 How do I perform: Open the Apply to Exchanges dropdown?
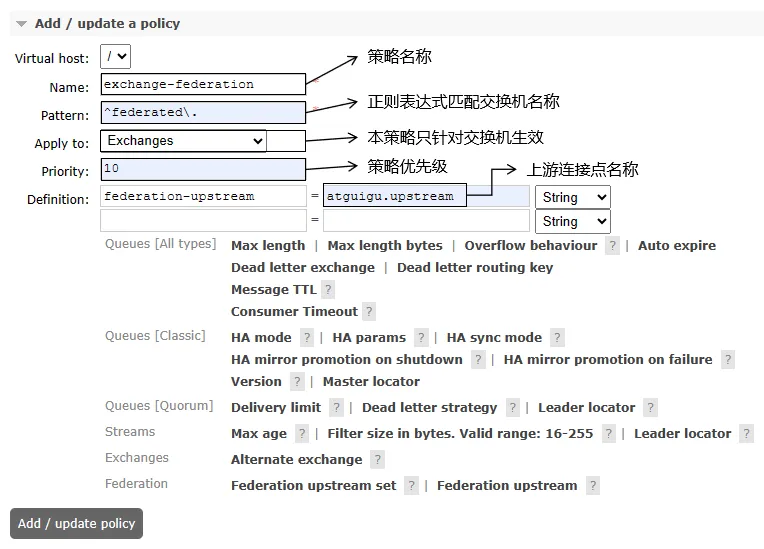pos(184,142)
